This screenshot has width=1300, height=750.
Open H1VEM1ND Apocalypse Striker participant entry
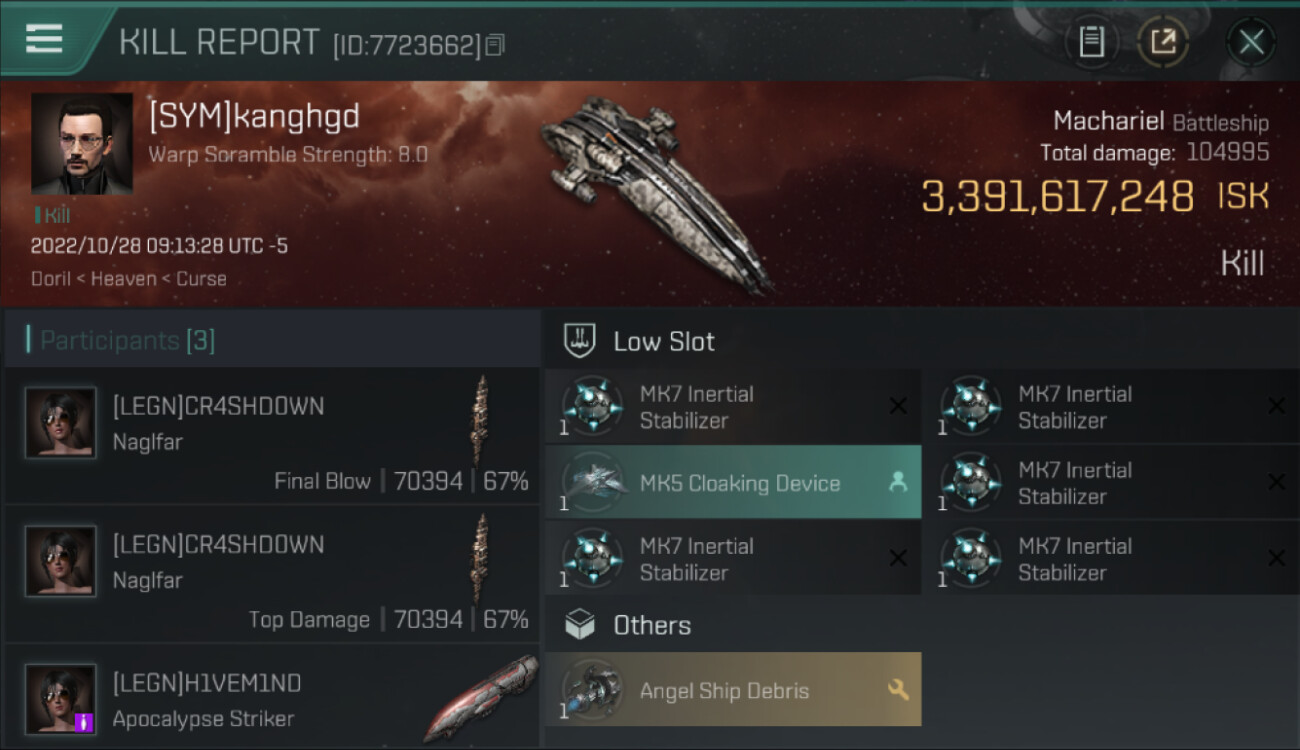pos(272,699)
